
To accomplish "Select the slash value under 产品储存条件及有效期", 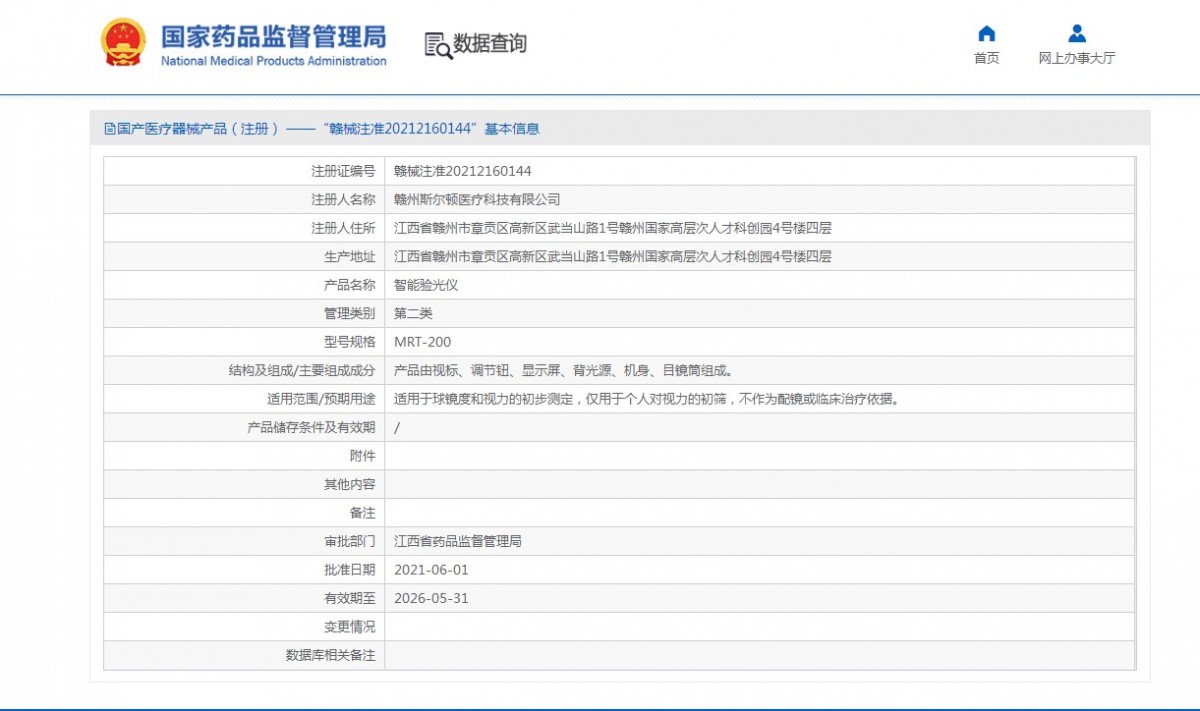I will (x=397, y=428).
